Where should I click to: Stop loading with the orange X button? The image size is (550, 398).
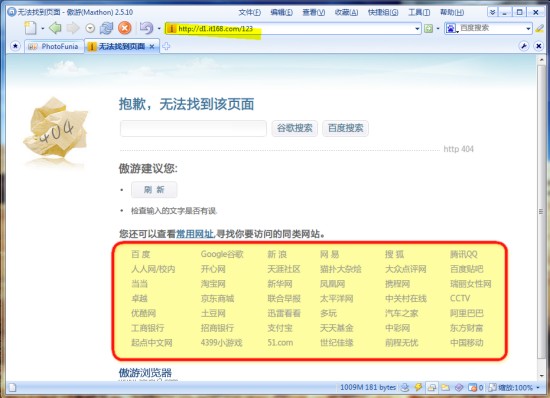point(125,28)
